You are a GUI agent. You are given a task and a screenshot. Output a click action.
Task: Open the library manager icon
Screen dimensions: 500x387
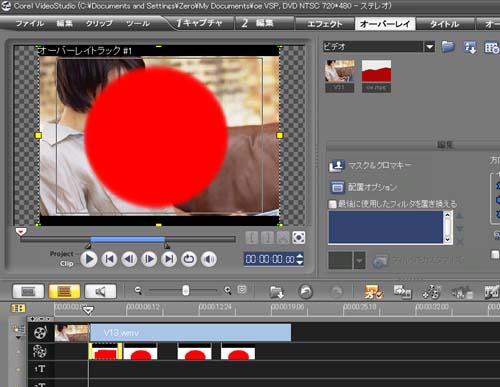coord(492,48)
